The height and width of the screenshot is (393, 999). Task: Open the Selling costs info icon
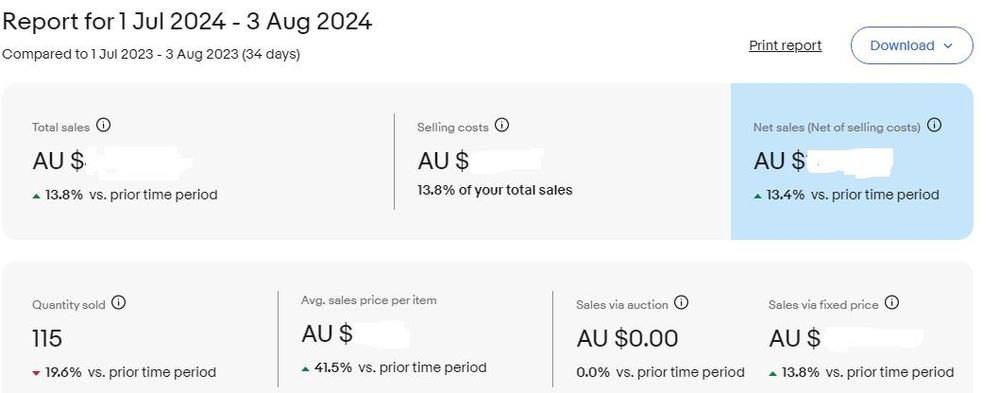pos(502,125)
